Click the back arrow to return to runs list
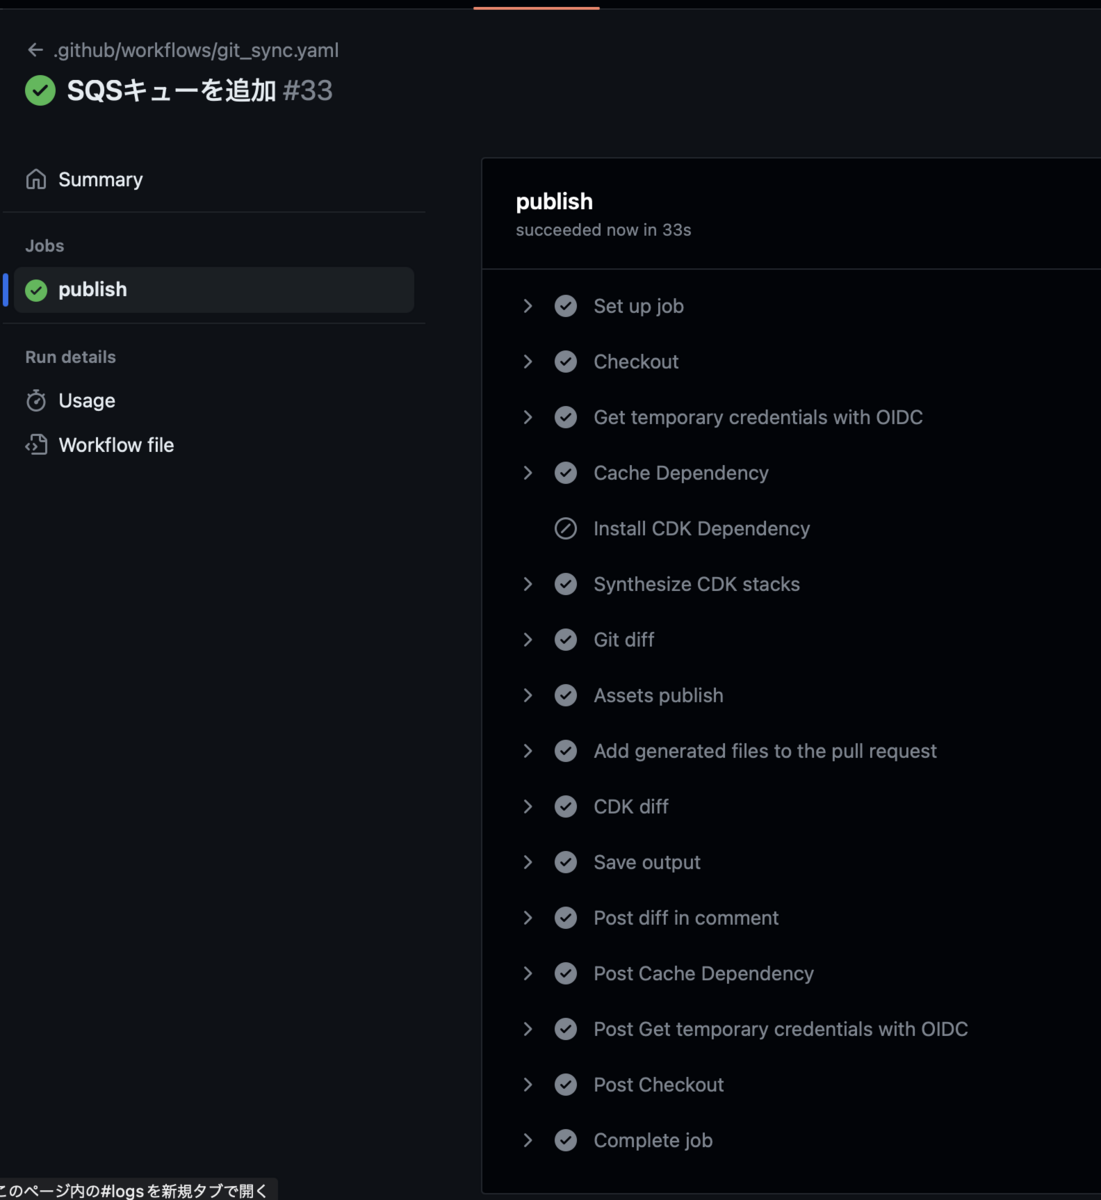 [x=34, y=50]
